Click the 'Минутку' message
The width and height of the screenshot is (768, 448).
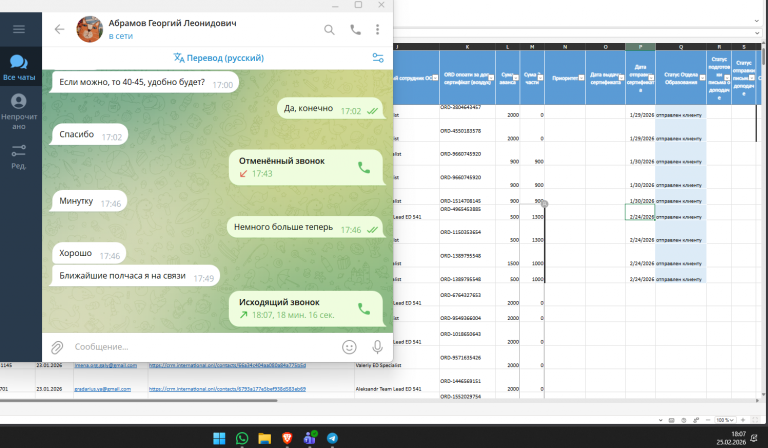(89, 201)
